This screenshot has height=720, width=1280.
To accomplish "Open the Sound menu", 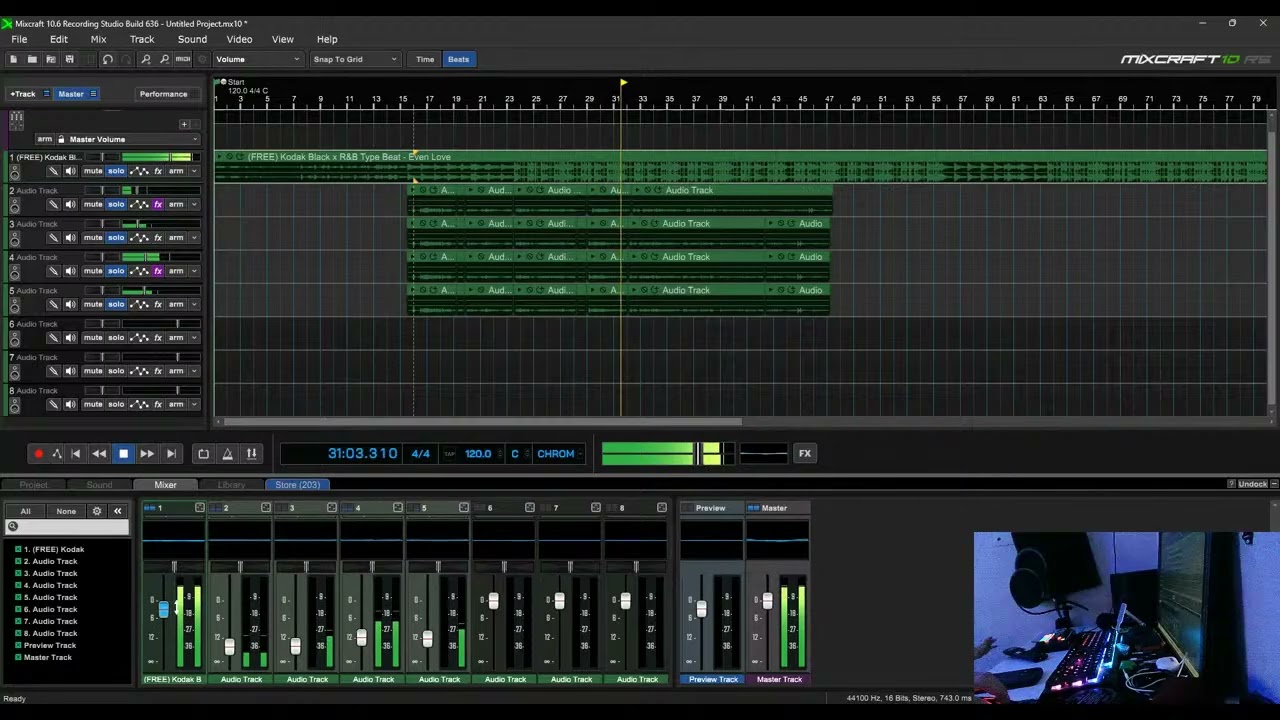I will (192, 39).
